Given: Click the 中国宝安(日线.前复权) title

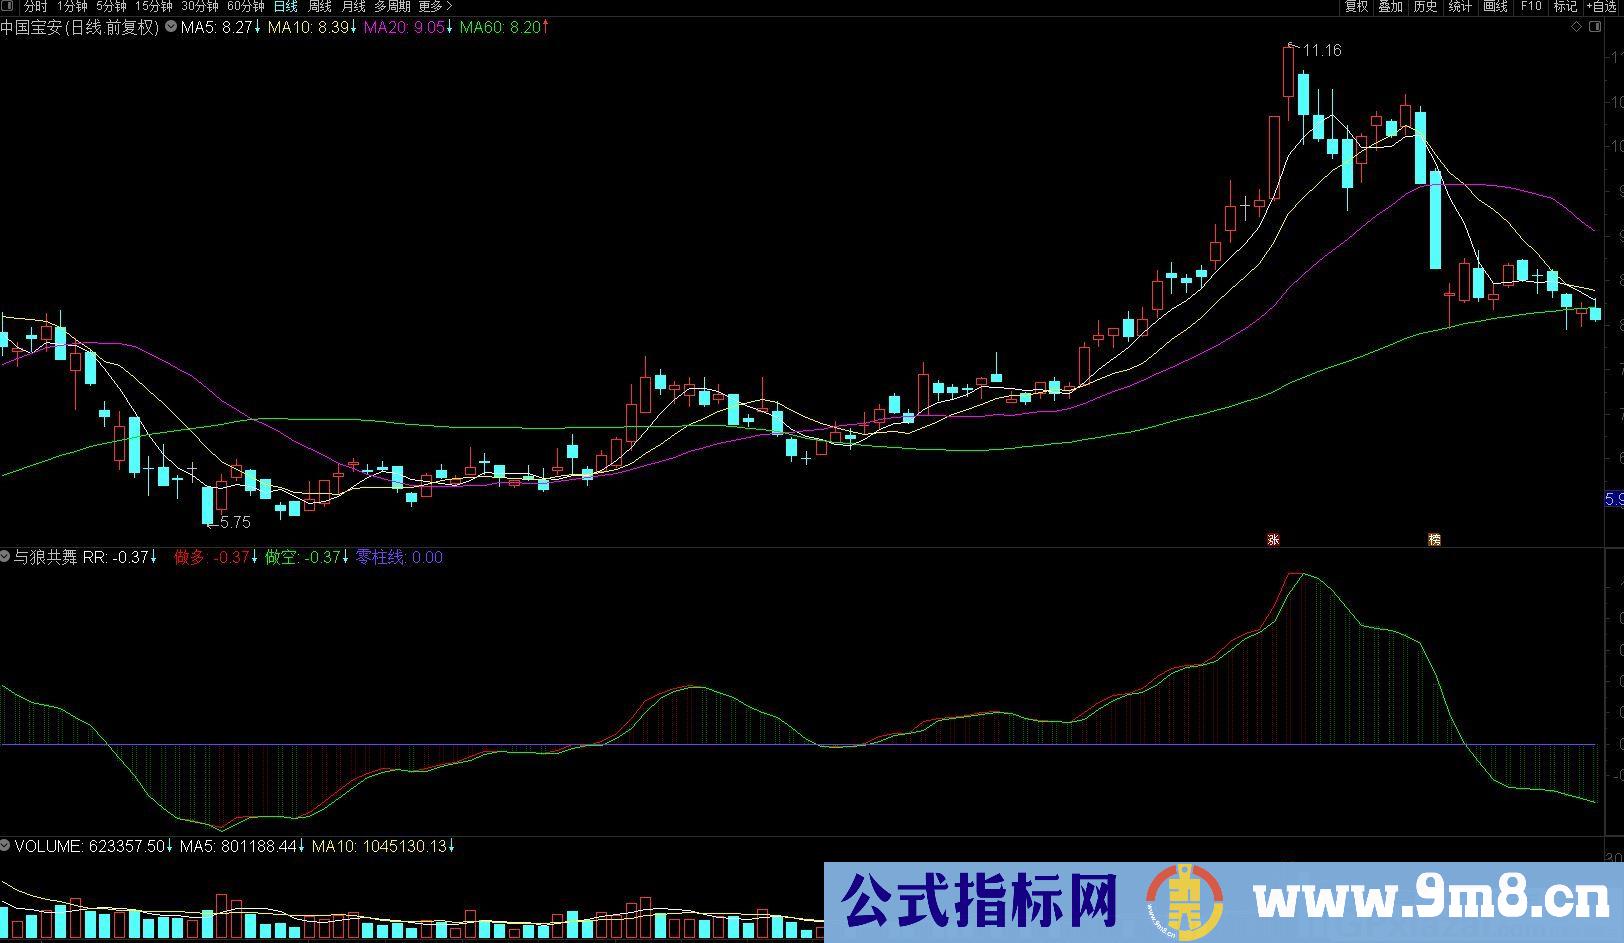Looking at the screenshot, I should [x=80, y=28].
